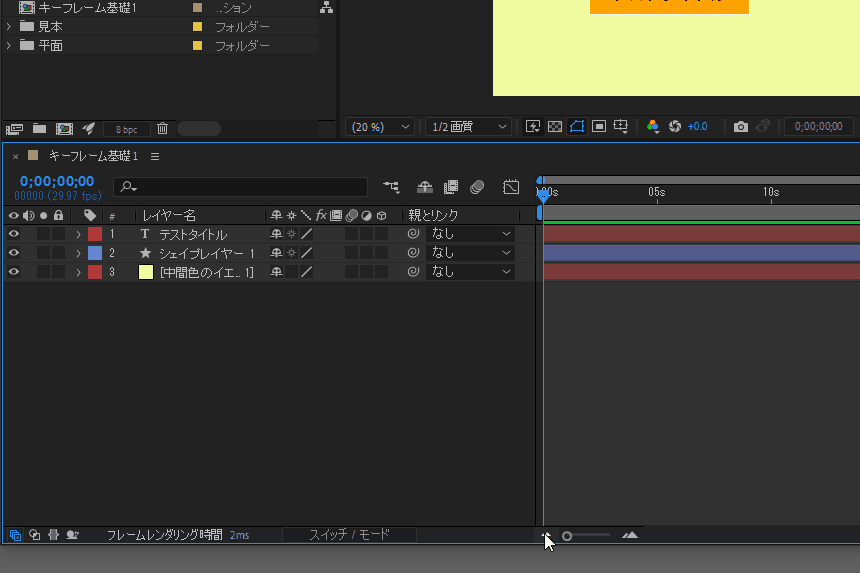Open the (20 %) magnification dropdown

pos(379,127)
